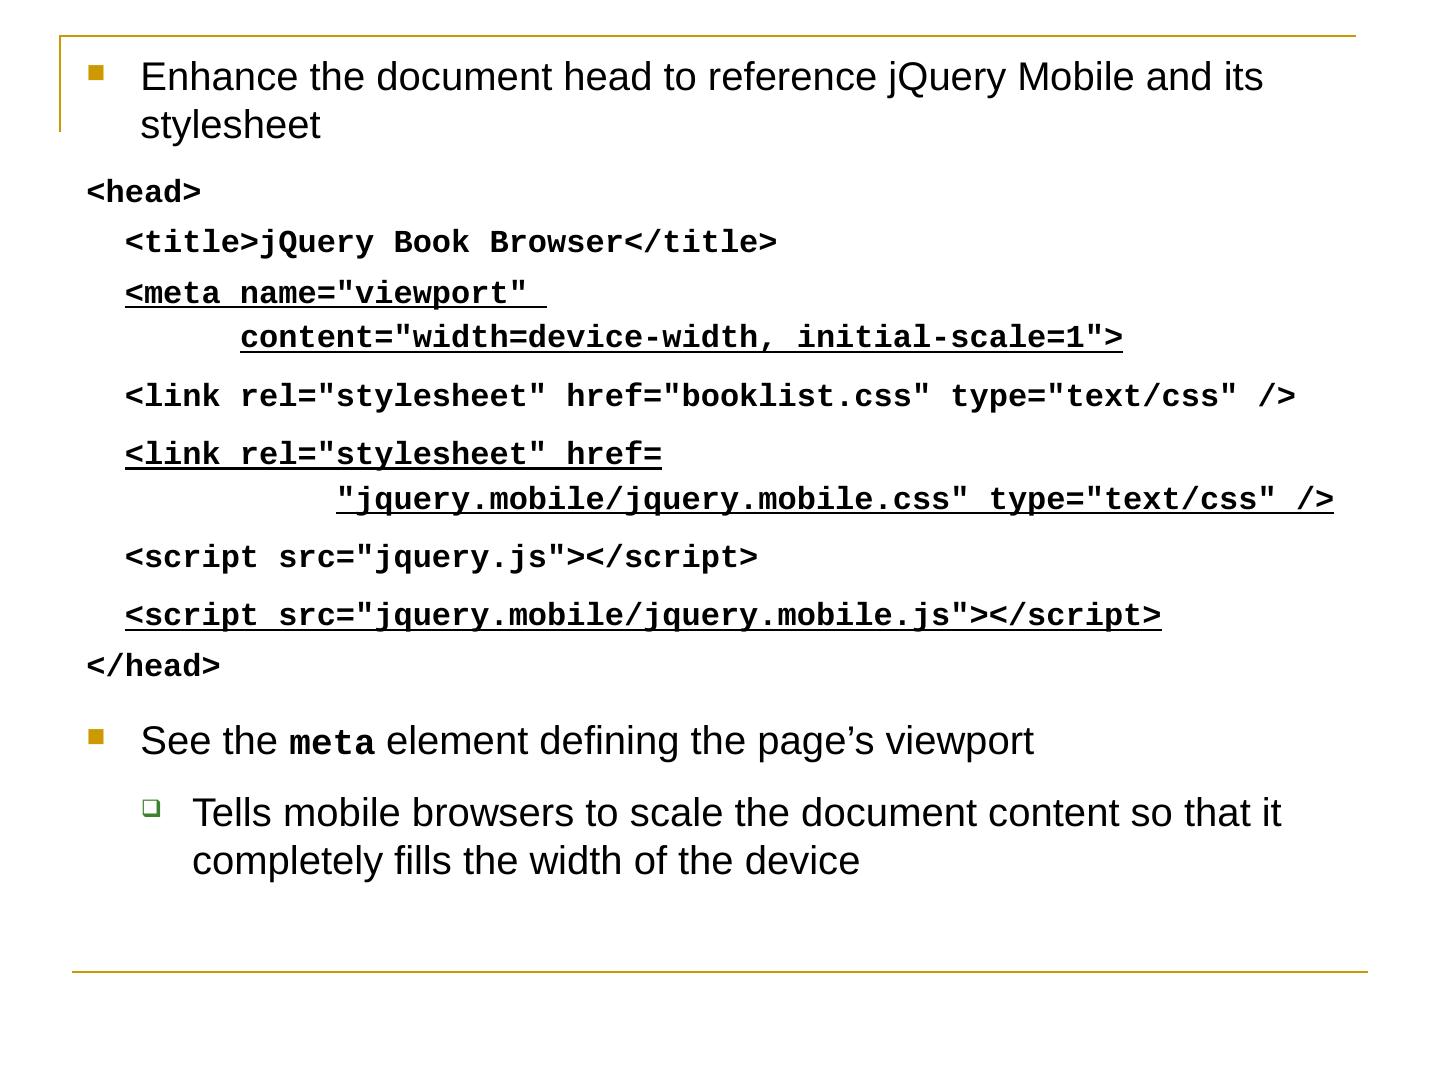Select the bullet "See the meta element"

point(587,742)
